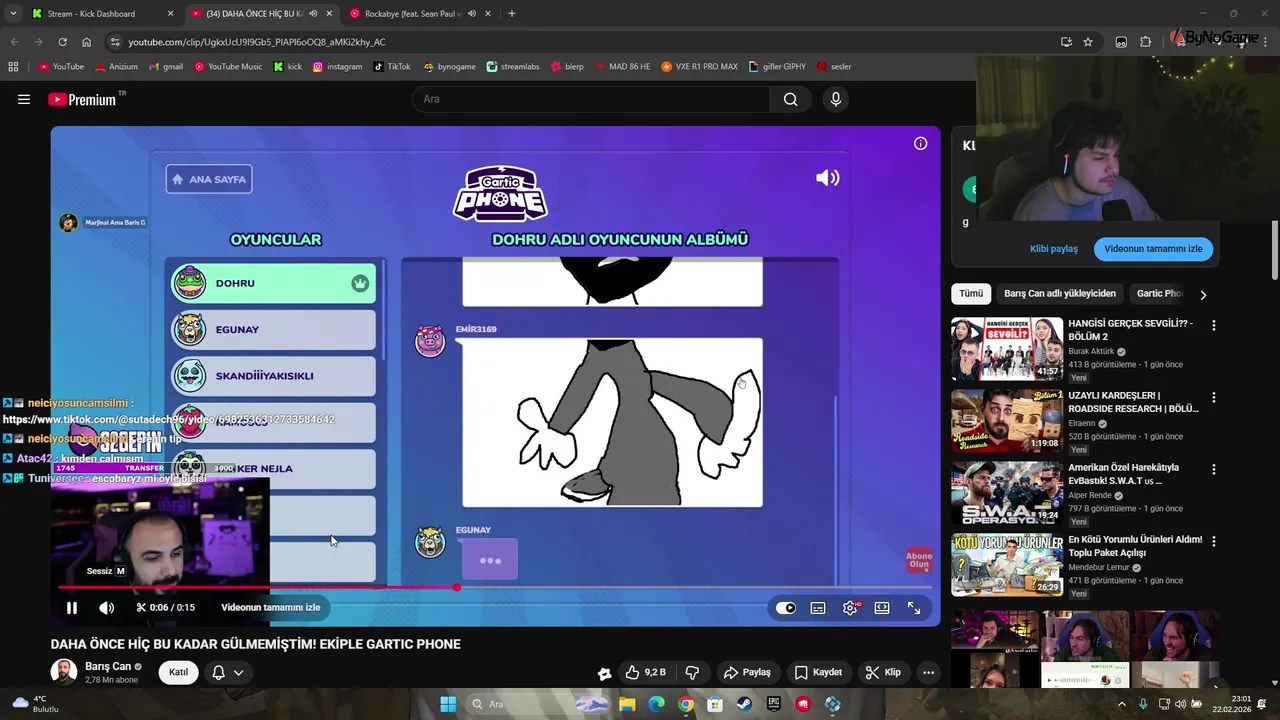
Task: Like the video with thumbs up
Action: (x=645, y=672)
